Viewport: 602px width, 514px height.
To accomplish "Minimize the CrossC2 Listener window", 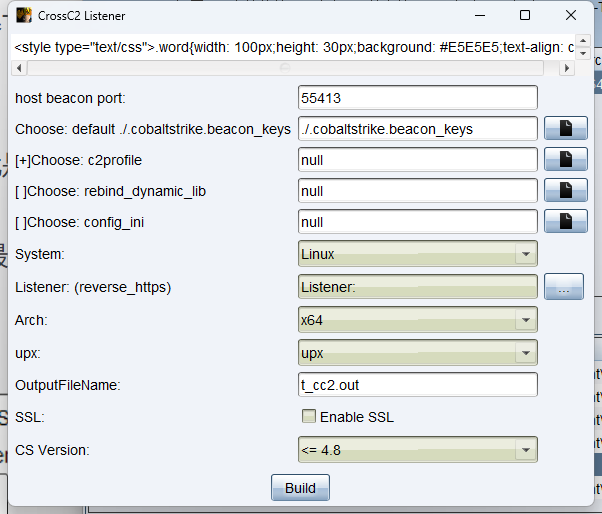I will [x=480, y=15].
